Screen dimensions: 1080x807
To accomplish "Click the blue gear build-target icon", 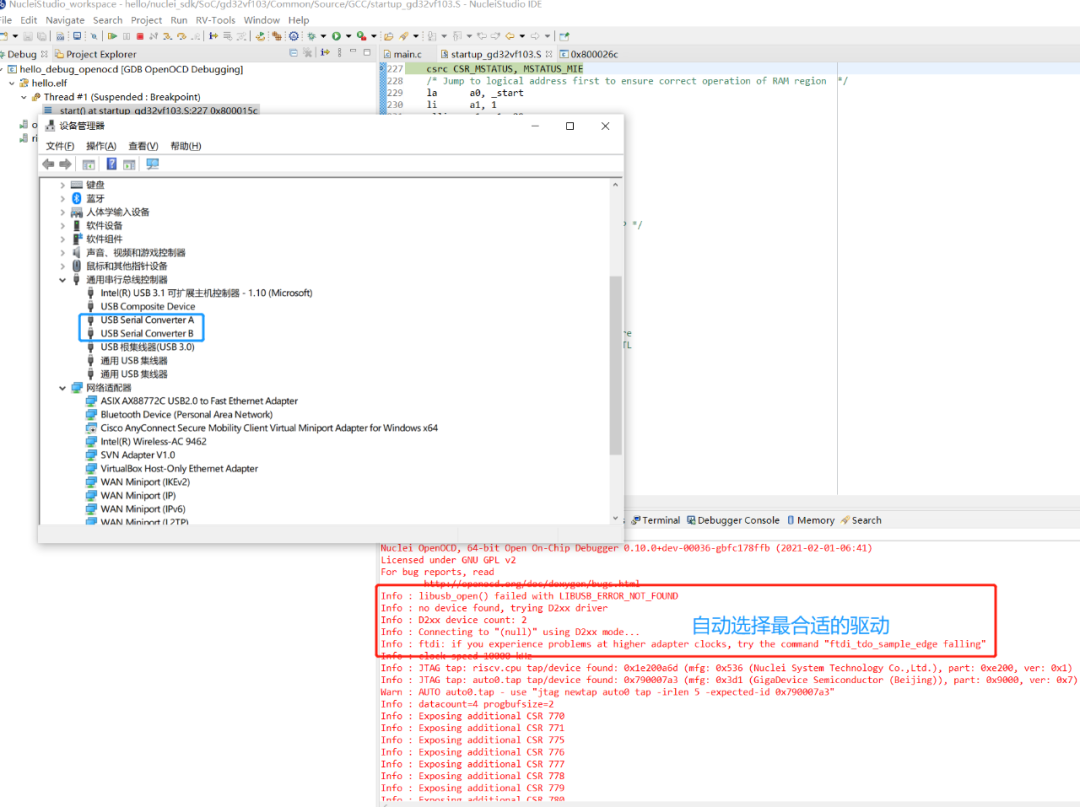I will point(293,36).
